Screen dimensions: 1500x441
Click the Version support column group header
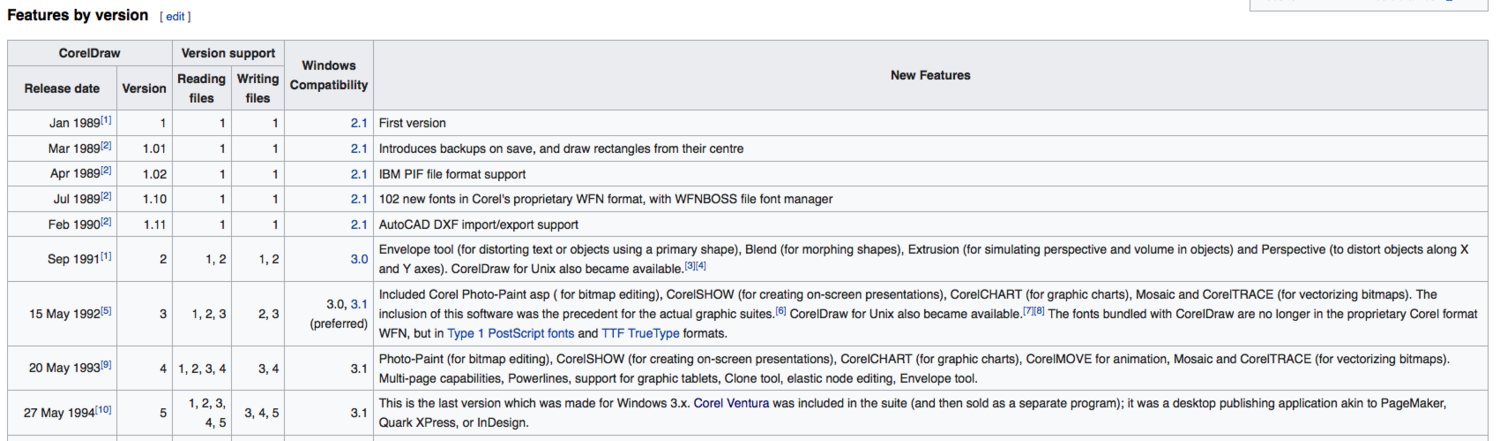pyautogui.click(x=228, y=53)
